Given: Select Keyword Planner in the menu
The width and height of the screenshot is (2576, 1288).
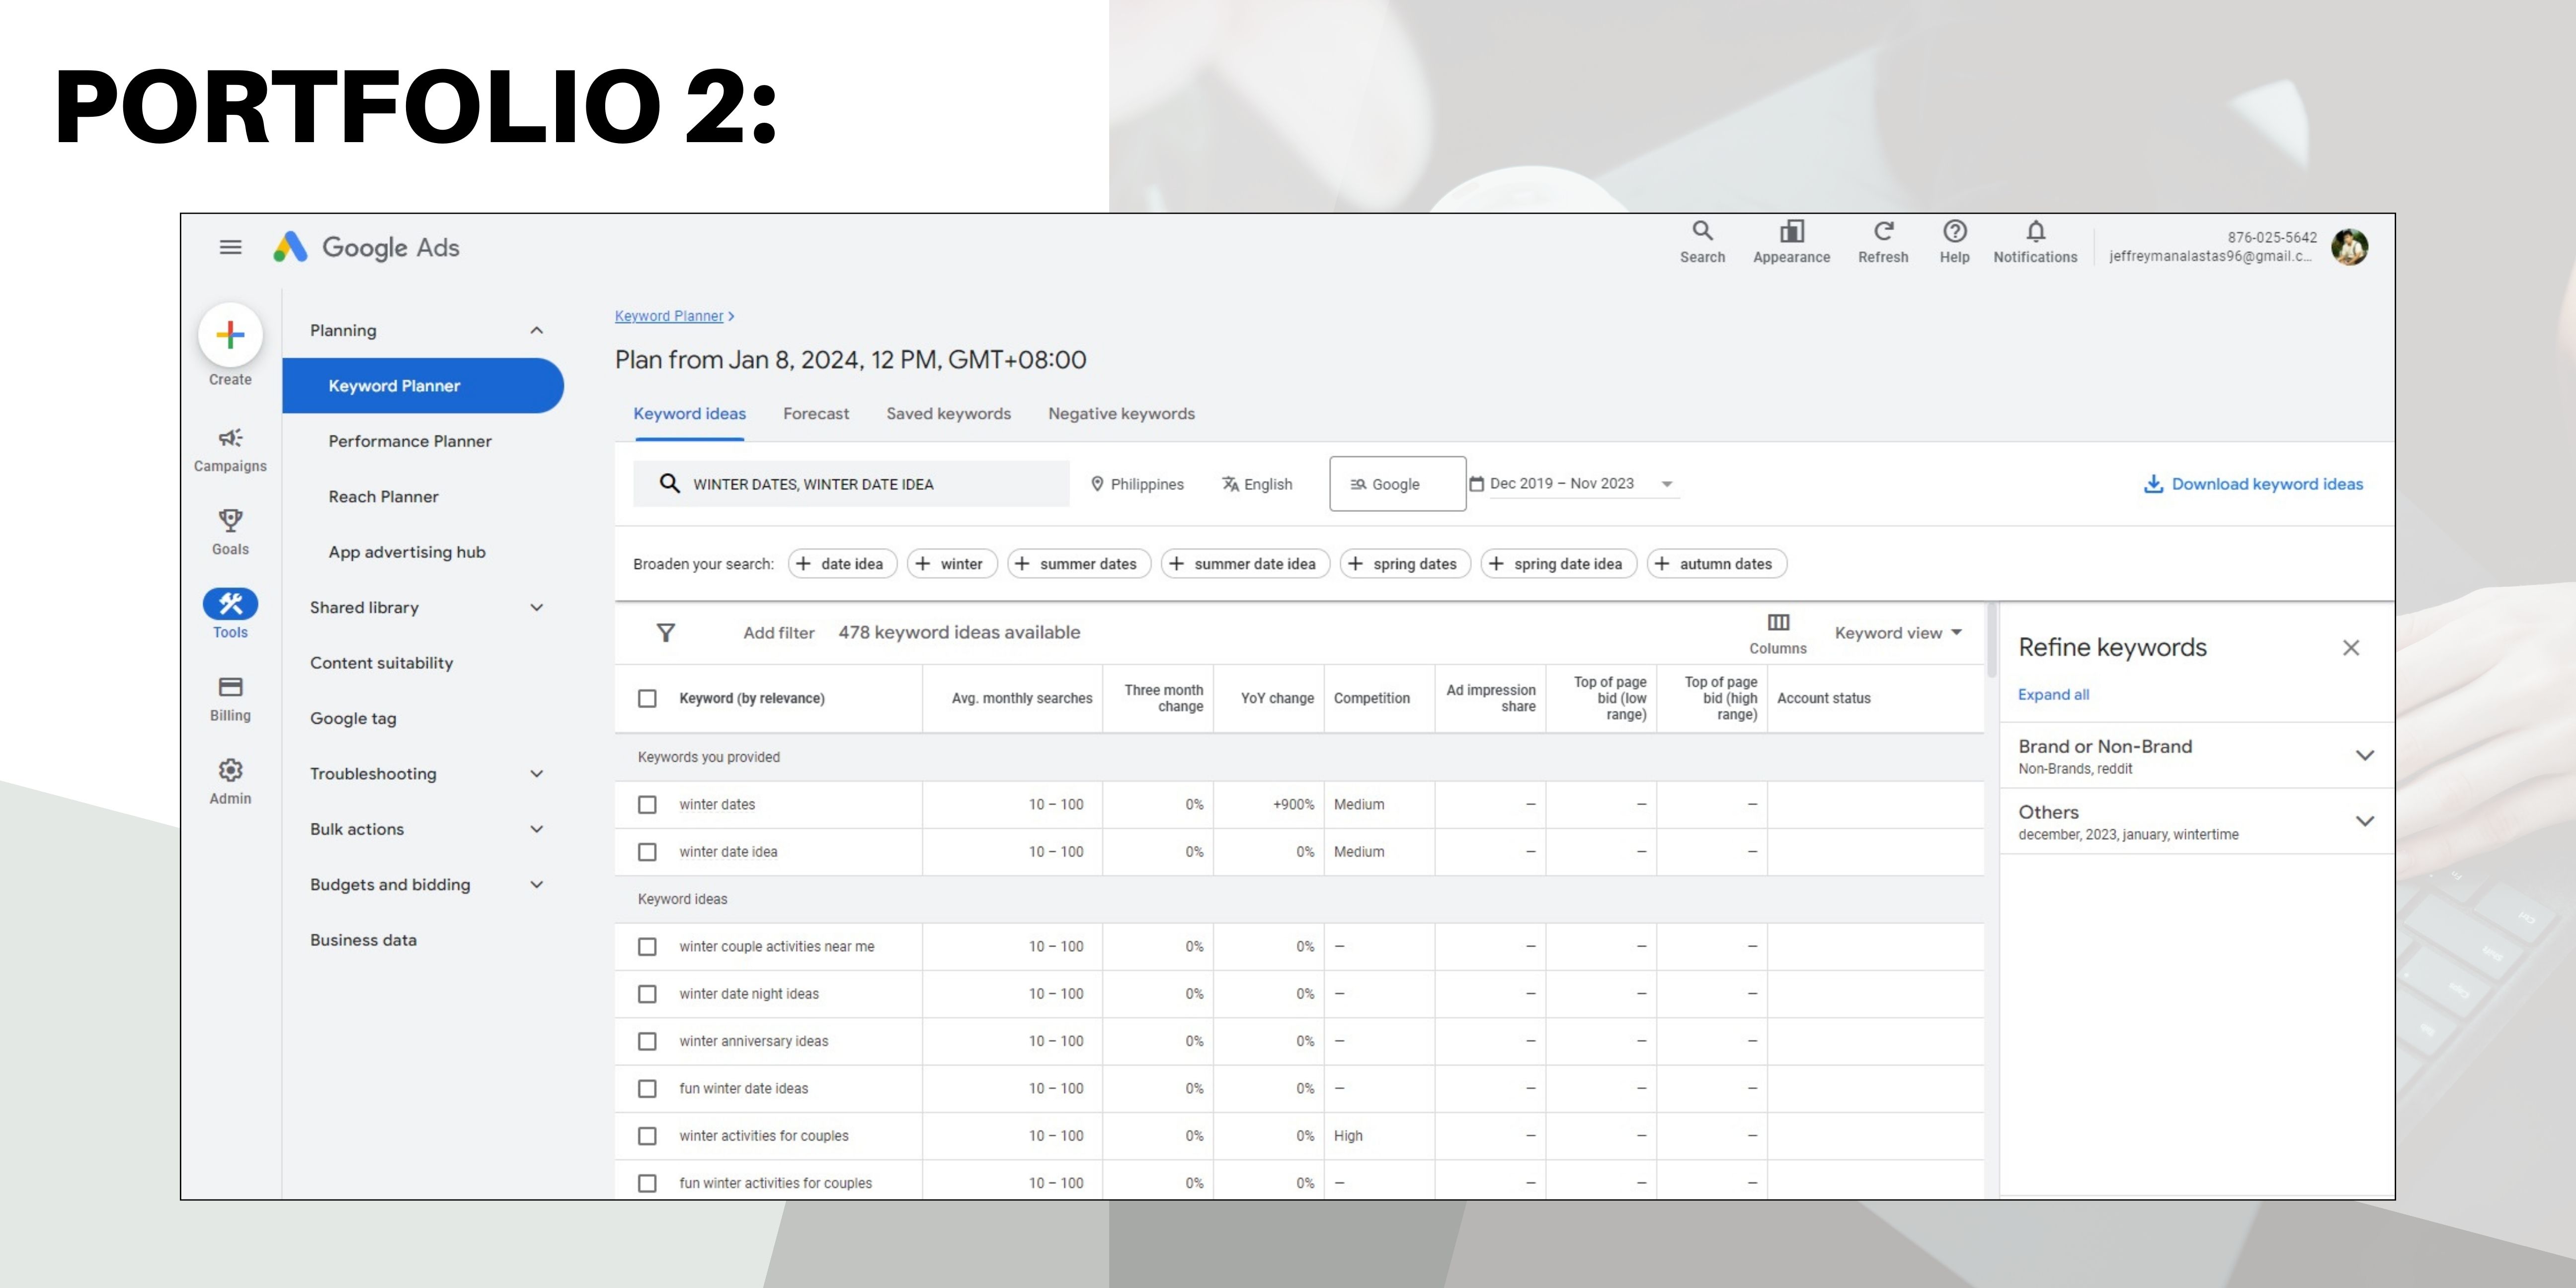Looking at the screenshot, I should 423,386.
